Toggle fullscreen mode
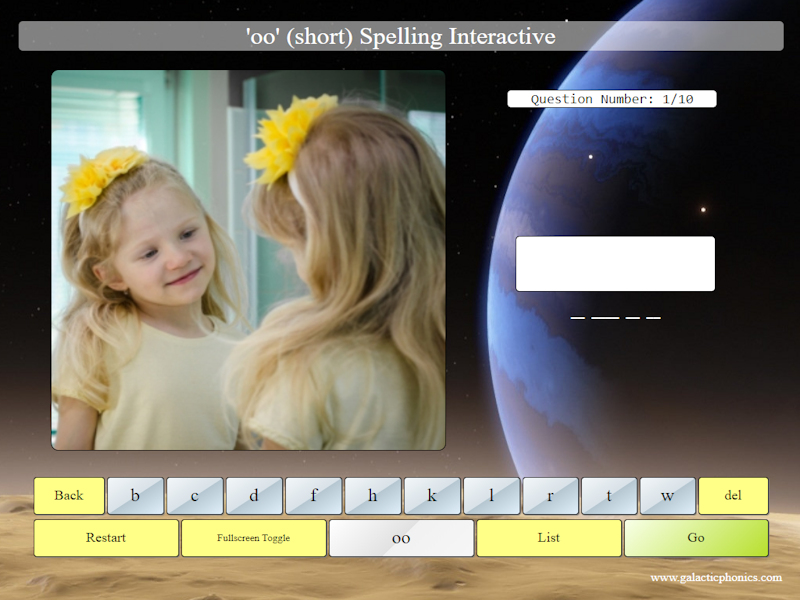The height and width of the screenshot is (600, 800). pos(253,538)
